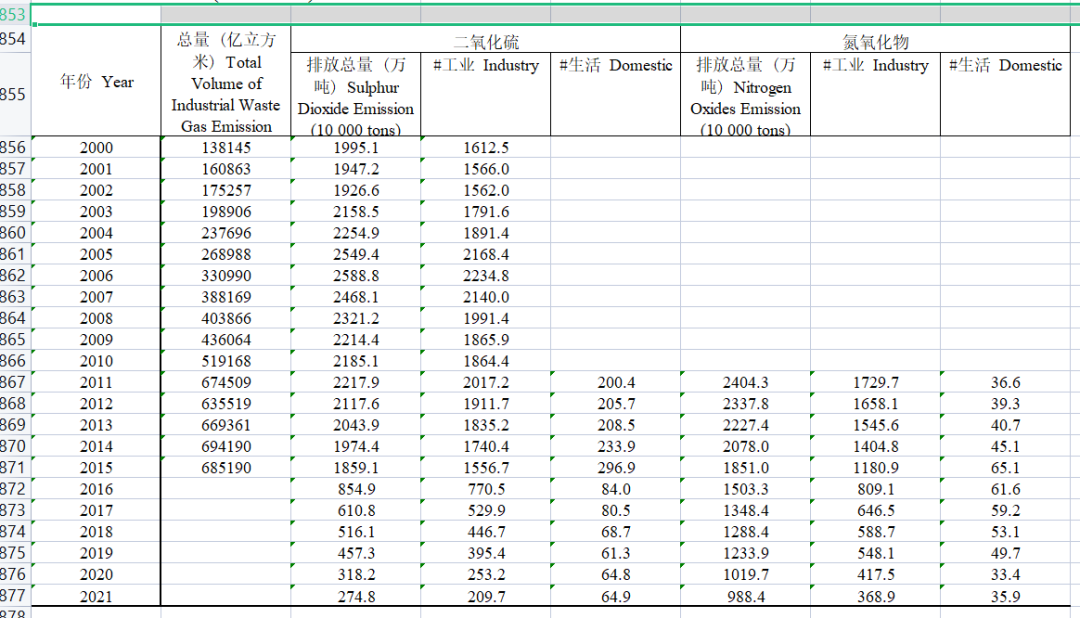Click the Nitrogen Oxides Emission header cell
Image resolution: width=1080 pixels, height=618 pixels.
point(745,95)
